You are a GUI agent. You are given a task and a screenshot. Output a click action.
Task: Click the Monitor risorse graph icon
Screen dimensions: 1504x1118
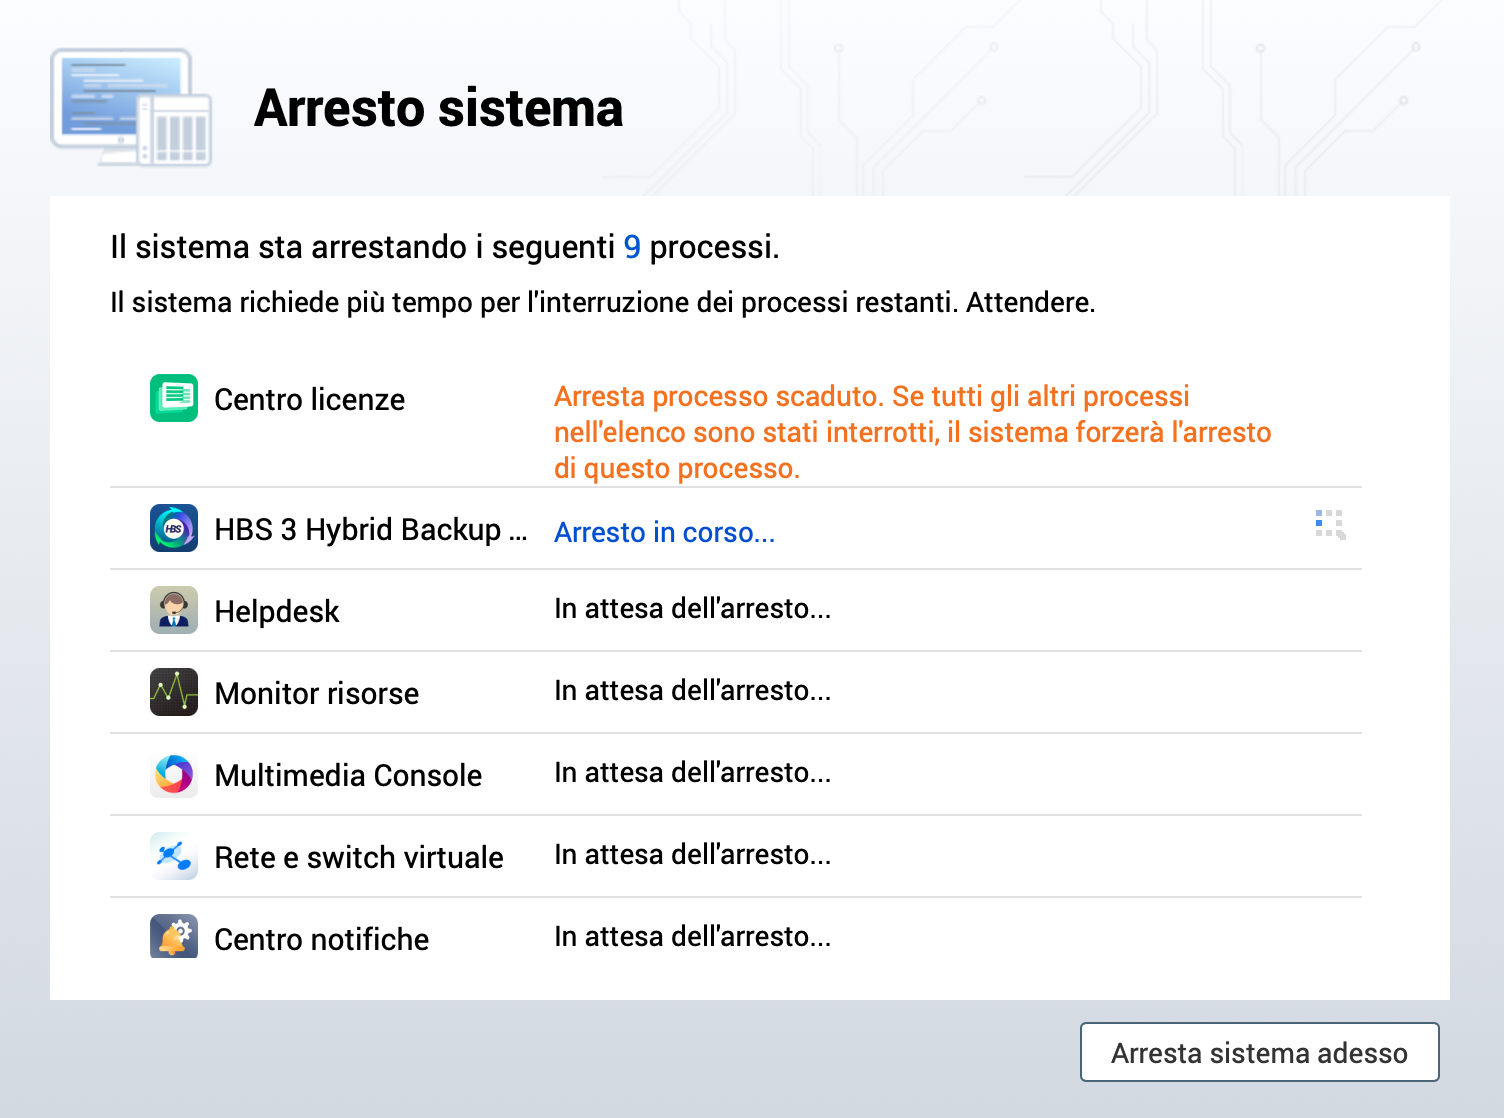point(174,692)
